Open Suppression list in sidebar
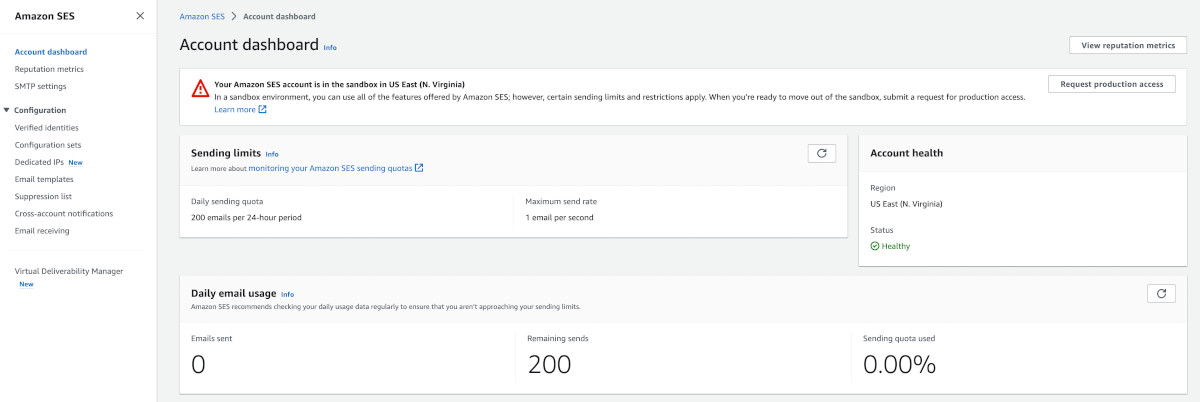 43,196
